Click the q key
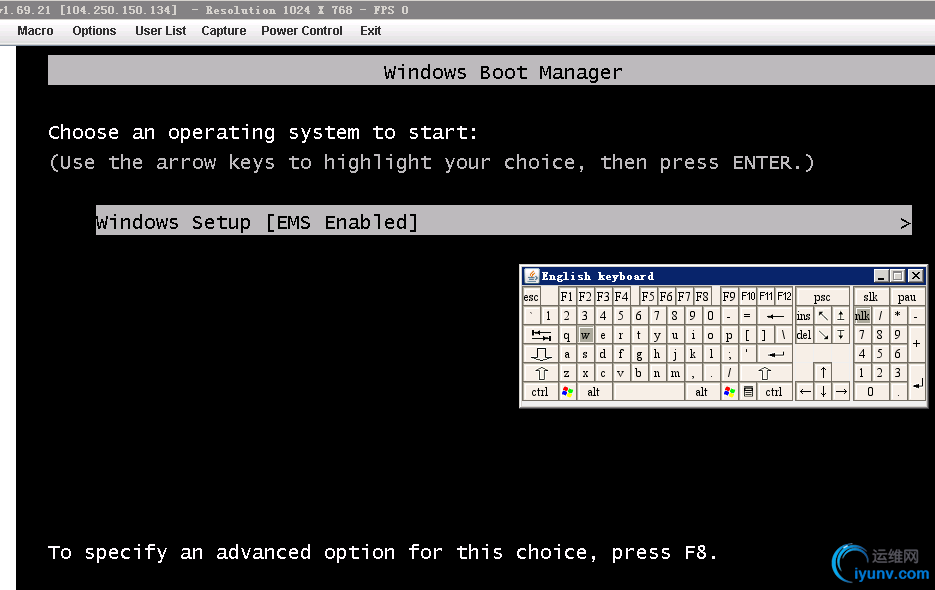The width and height of the screenshot is (935, 590). (567, 335)
